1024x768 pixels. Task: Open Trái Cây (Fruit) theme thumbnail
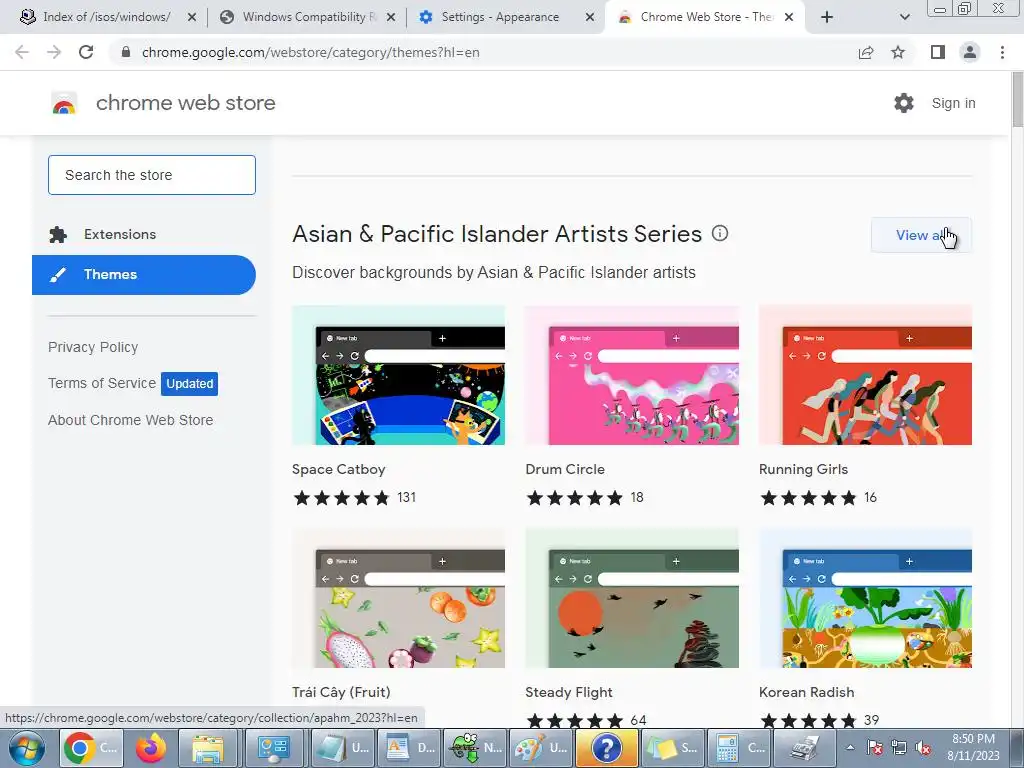398,598
